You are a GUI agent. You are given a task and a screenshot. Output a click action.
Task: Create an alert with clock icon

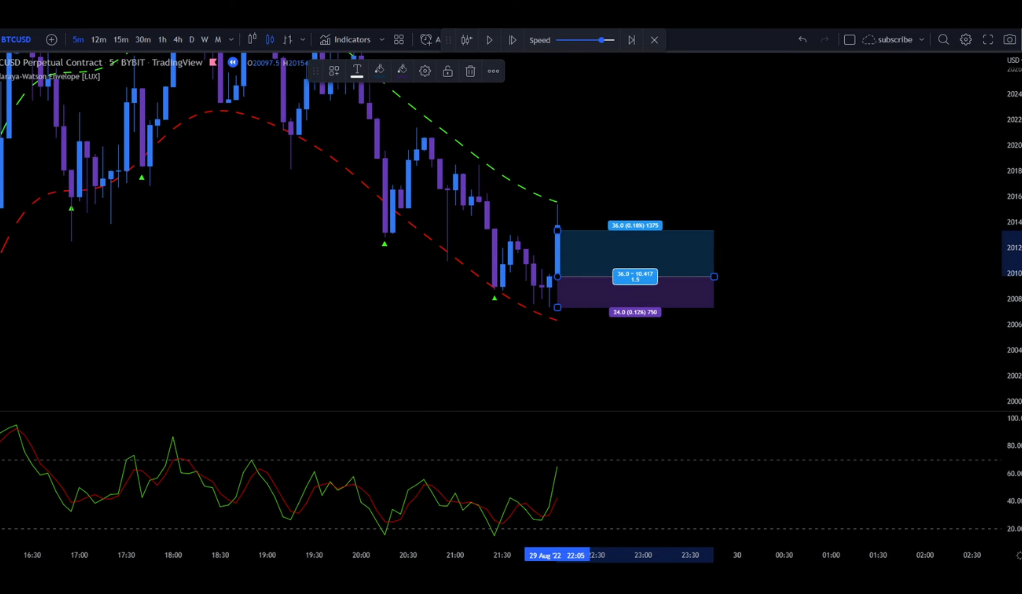[x=426, y=40]
